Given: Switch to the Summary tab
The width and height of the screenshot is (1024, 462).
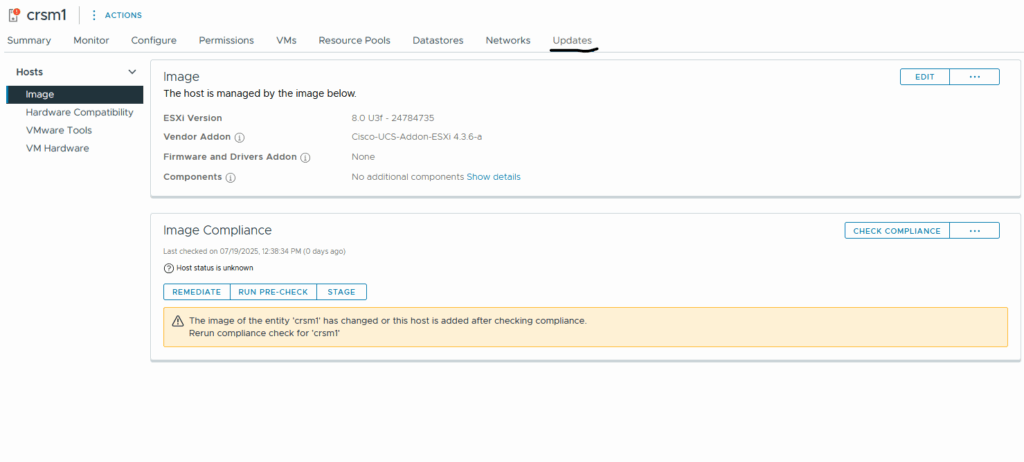Looking at the screenshot, I should click(29, 41).
